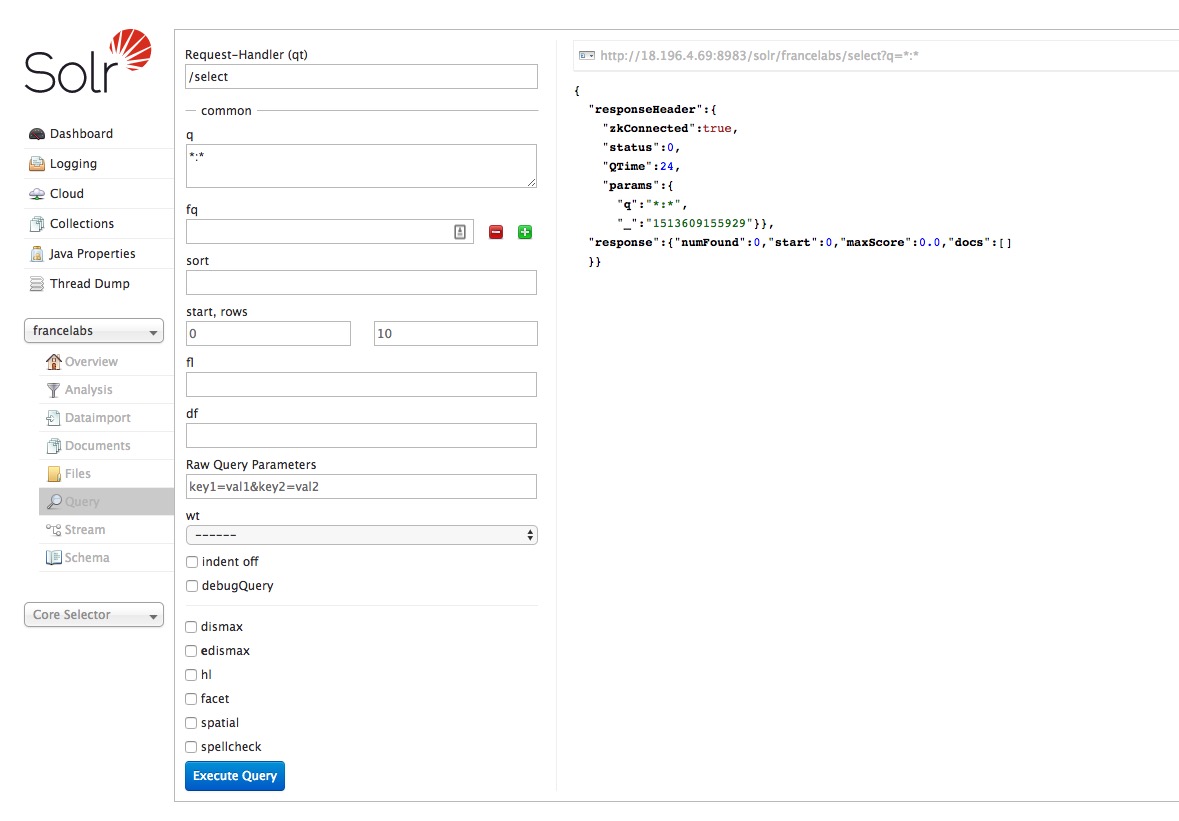
Task: Focus the df default field input
Action: 362,436
